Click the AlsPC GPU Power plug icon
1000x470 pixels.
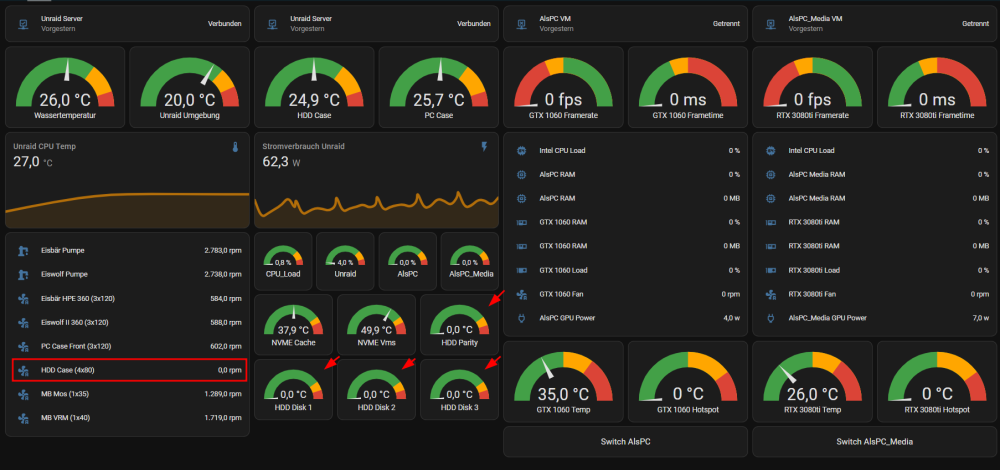point(522,318)
